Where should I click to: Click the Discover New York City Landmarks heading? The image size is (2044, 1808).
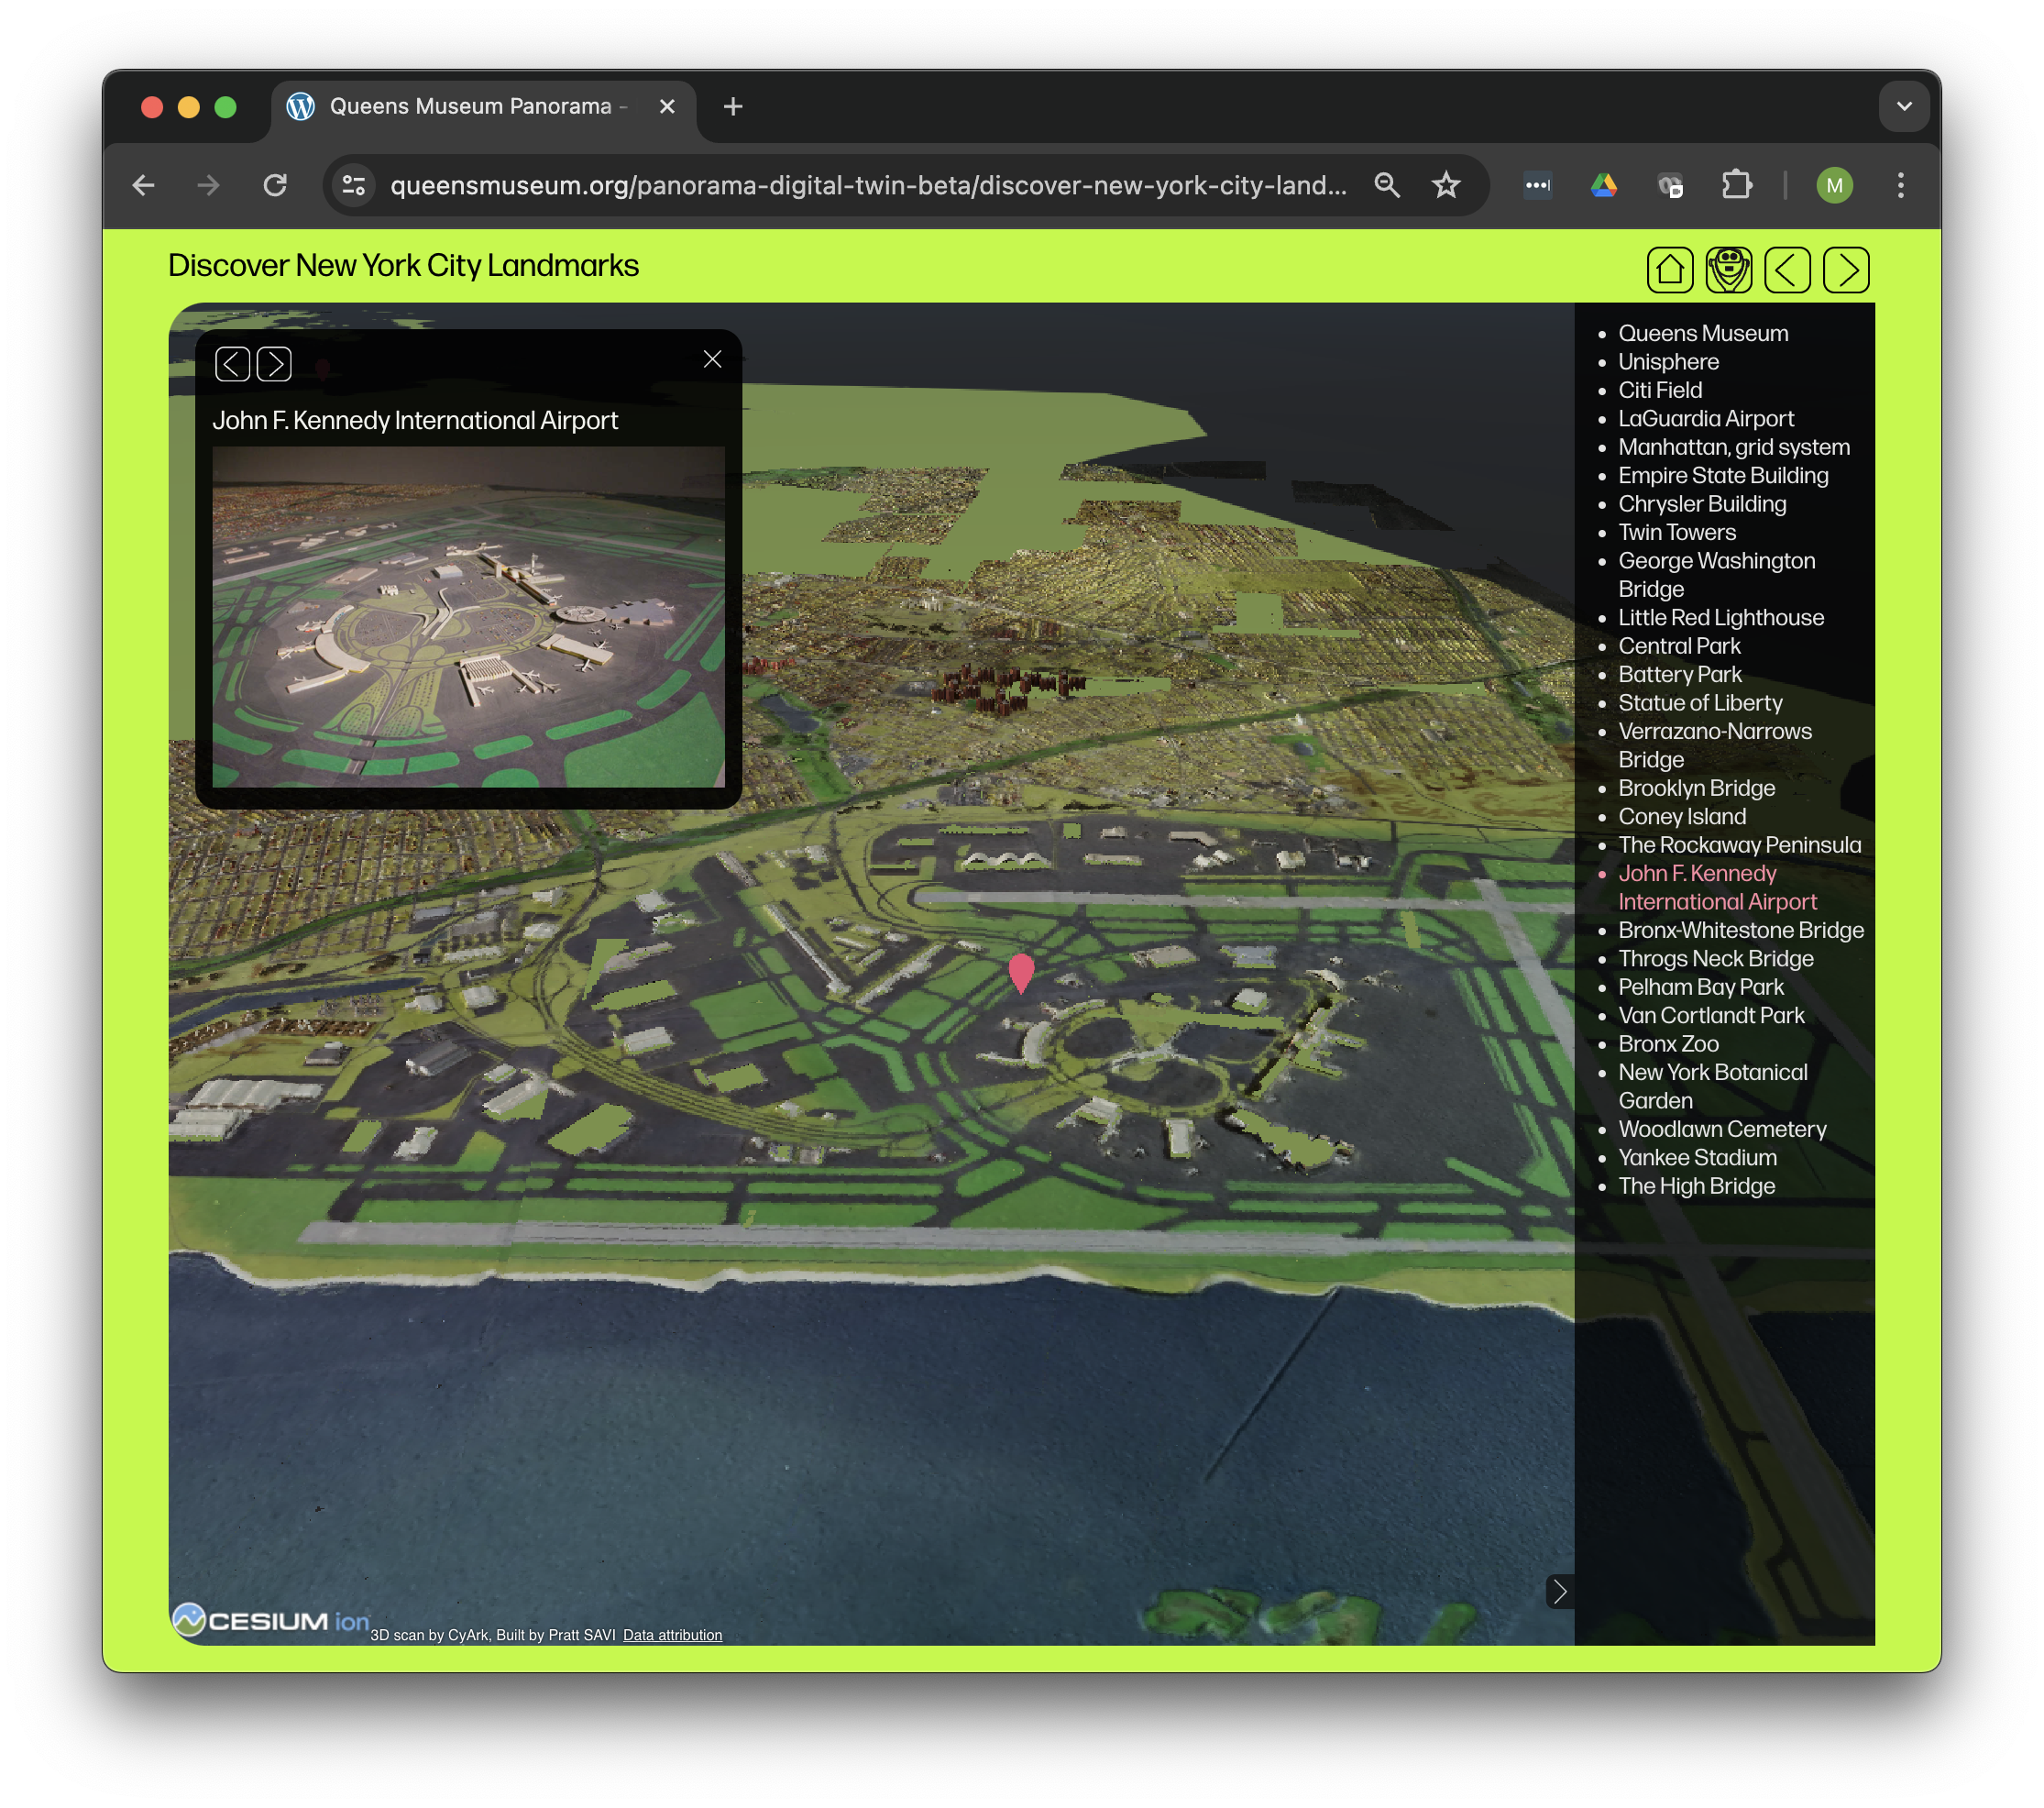403,266
